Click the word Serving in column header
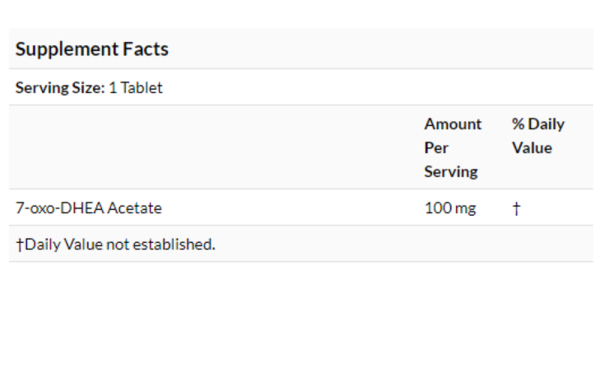The image size is (600, 387). 451,171
